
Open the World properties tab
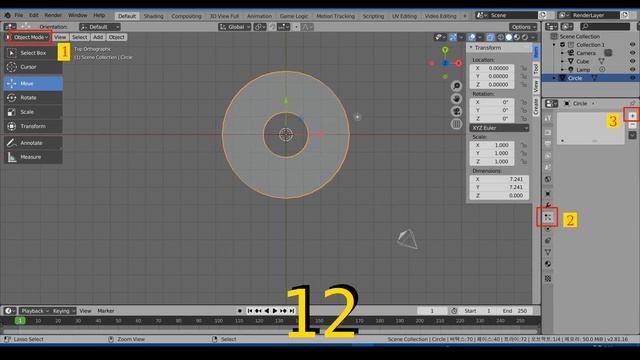click(548, 179)
